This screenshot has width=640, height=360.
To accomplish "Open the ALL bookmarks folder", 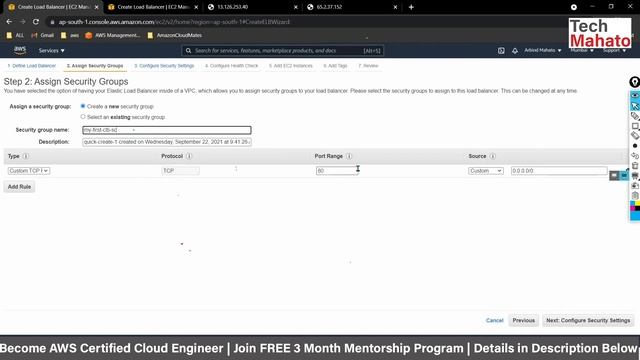I will 15,36.
